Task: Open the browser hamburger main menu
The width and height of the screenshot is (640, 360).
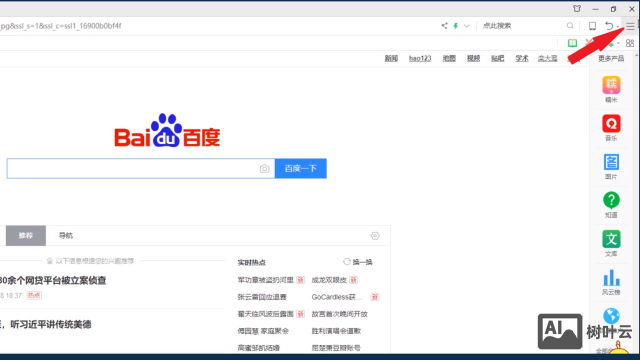Action: [631, 27]
